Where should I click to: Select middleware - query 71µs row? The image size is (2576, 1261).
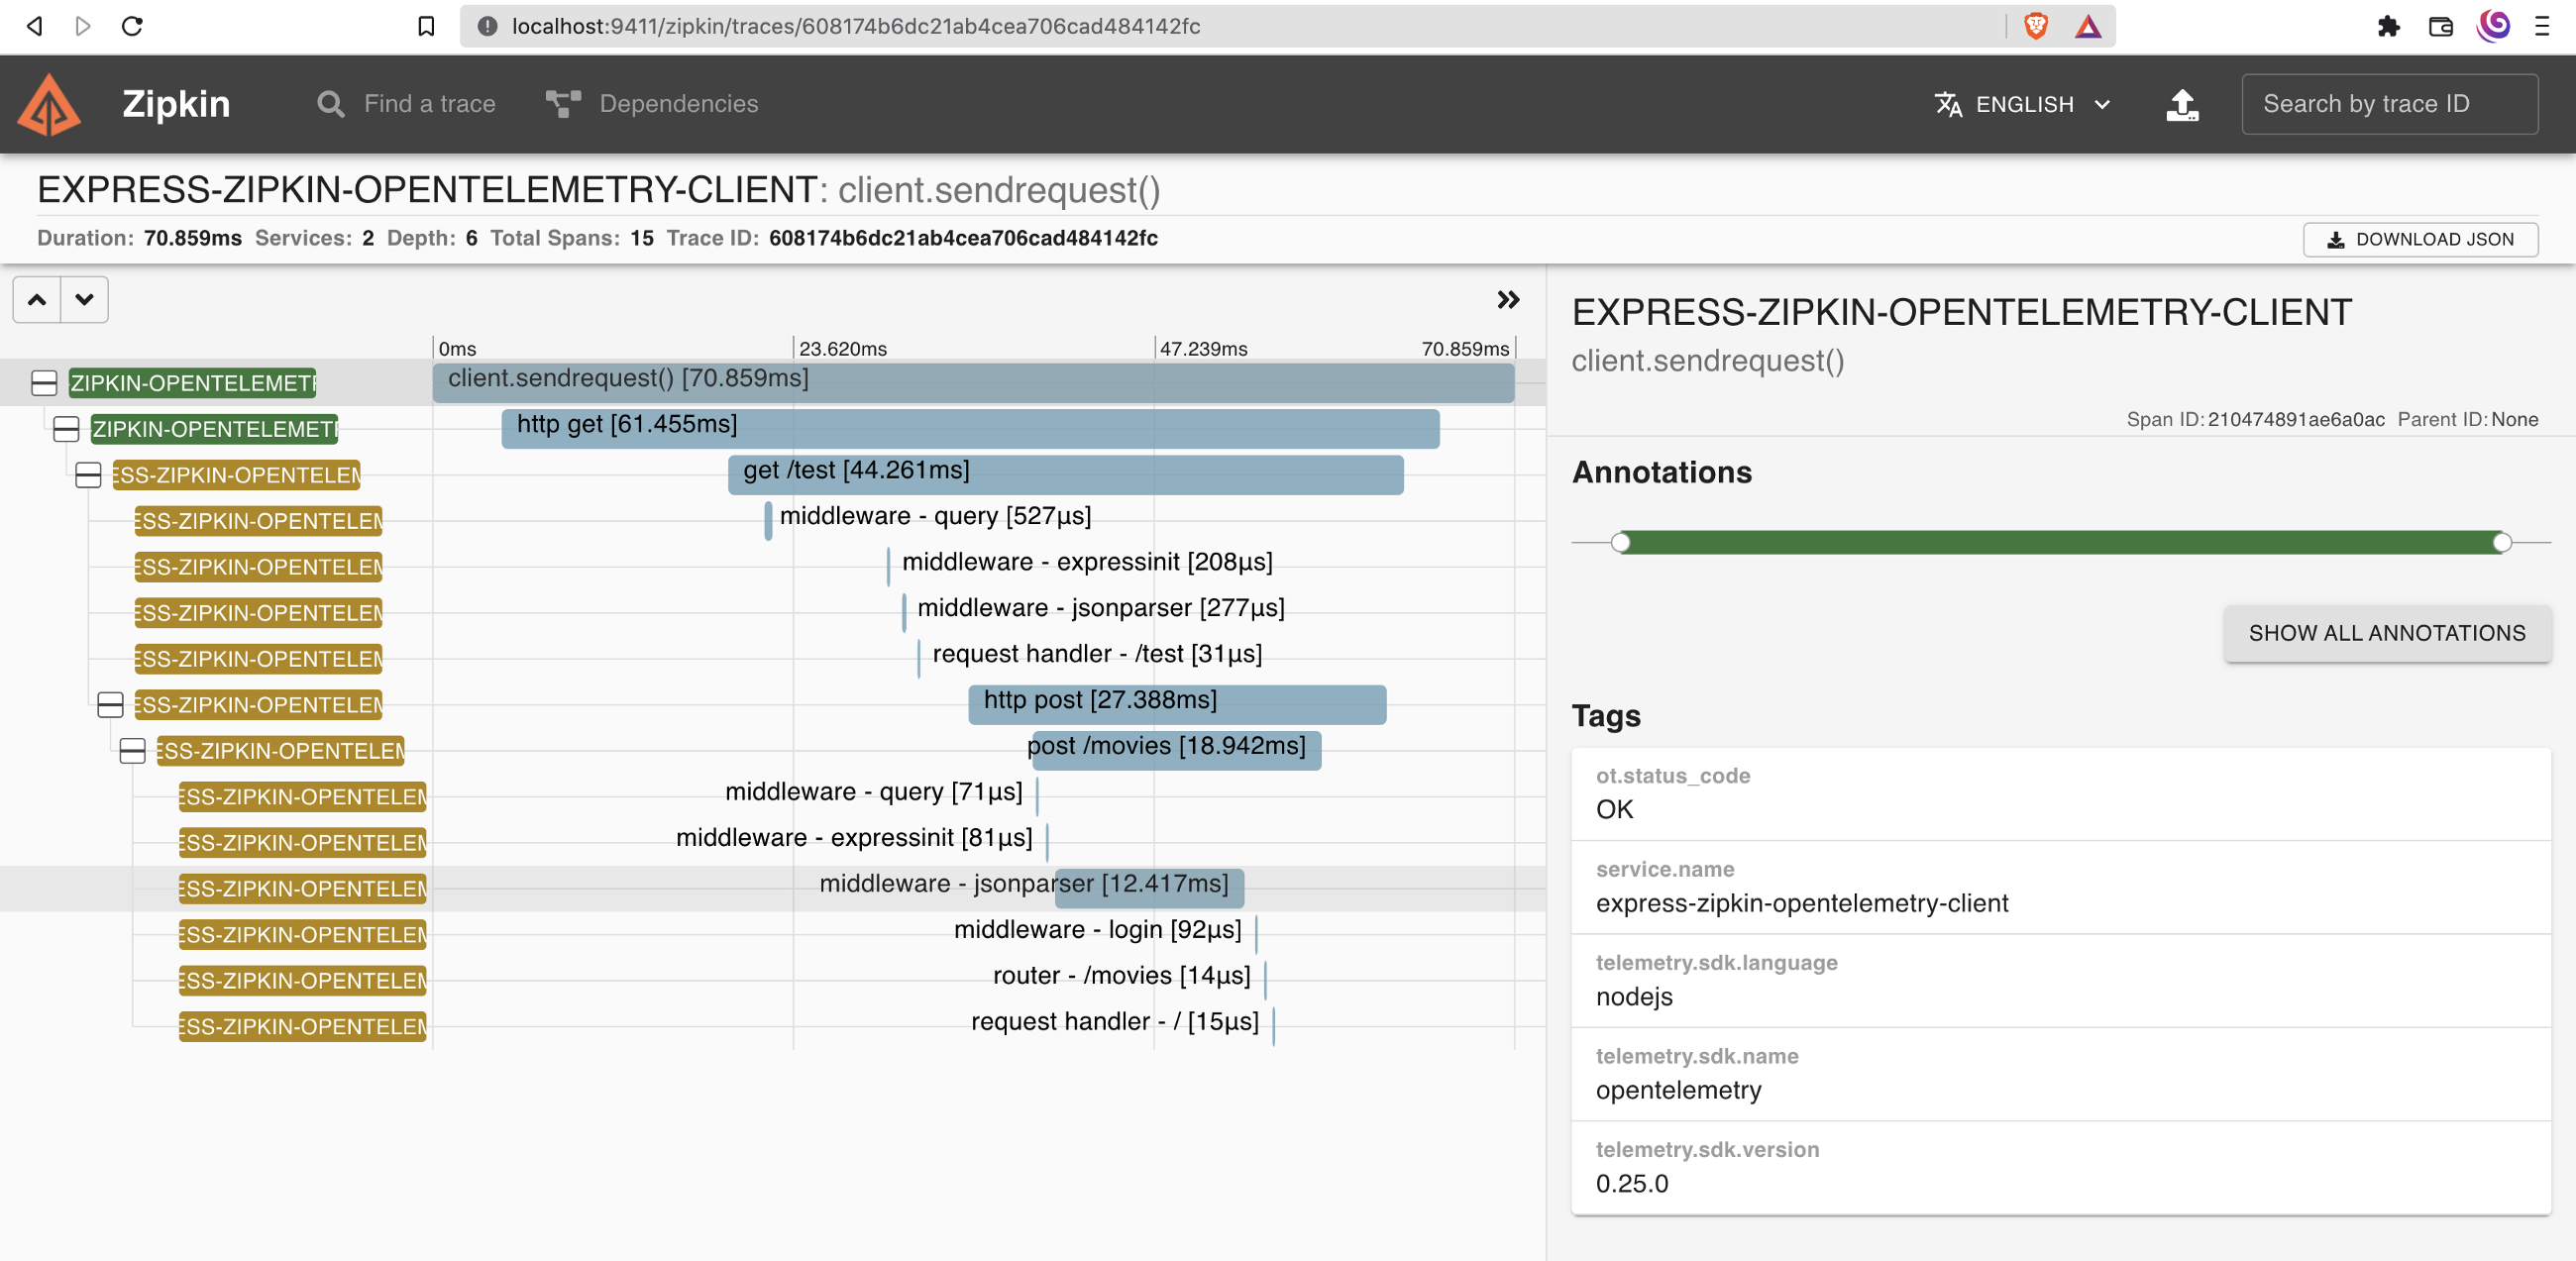point(773,797)
